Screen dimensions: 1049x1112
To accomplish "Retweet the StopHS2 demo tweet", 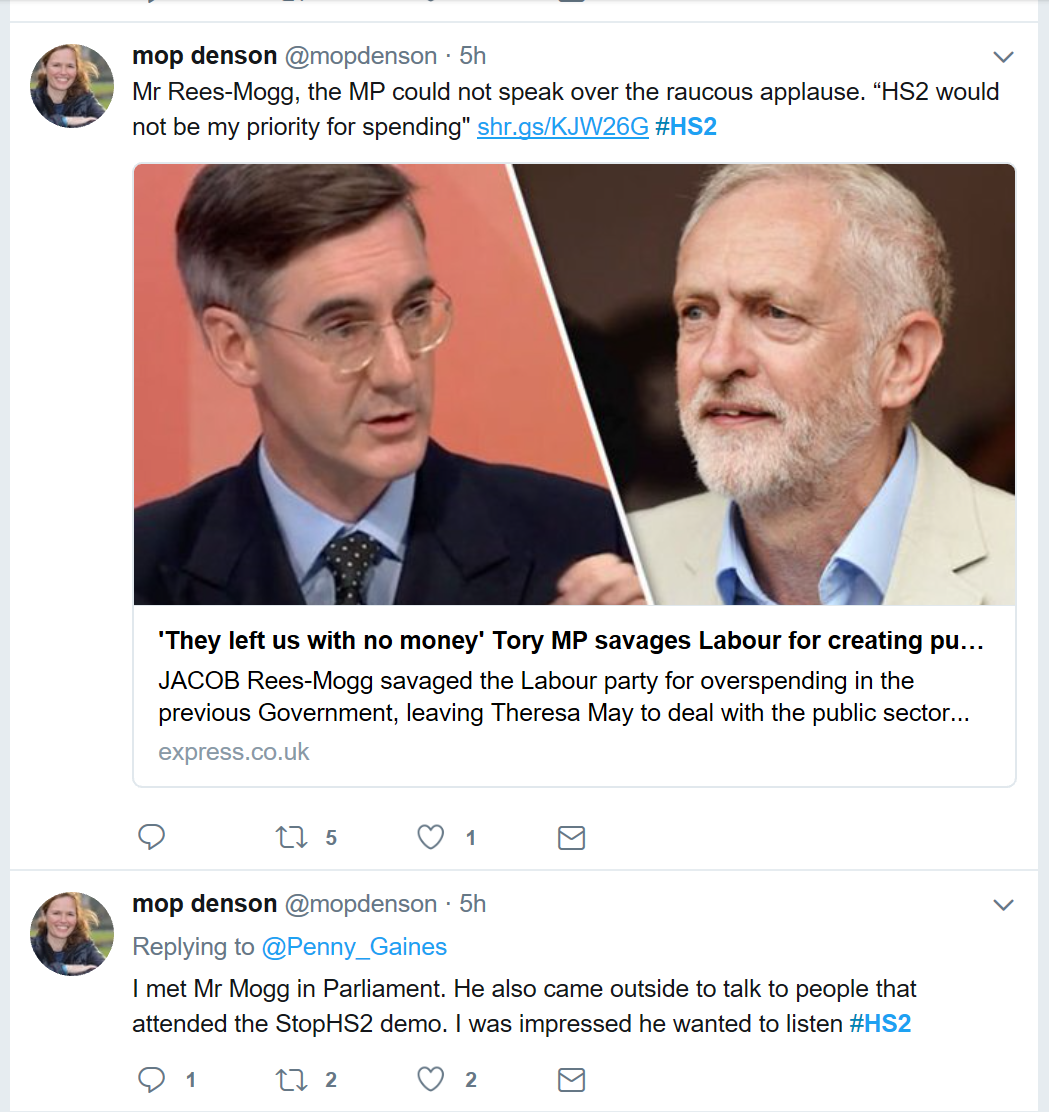I will pos(291,1080).
